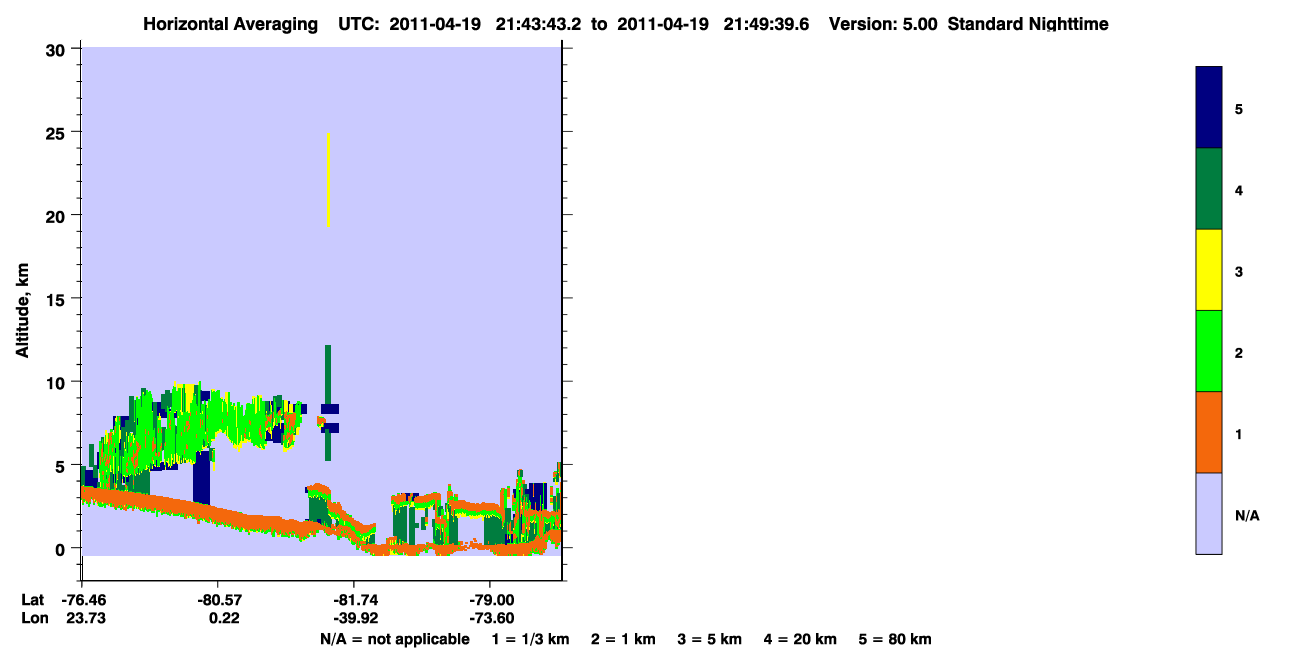Click legend text '5 = 80 km'
1300x667 pixels.
point(895,639)
